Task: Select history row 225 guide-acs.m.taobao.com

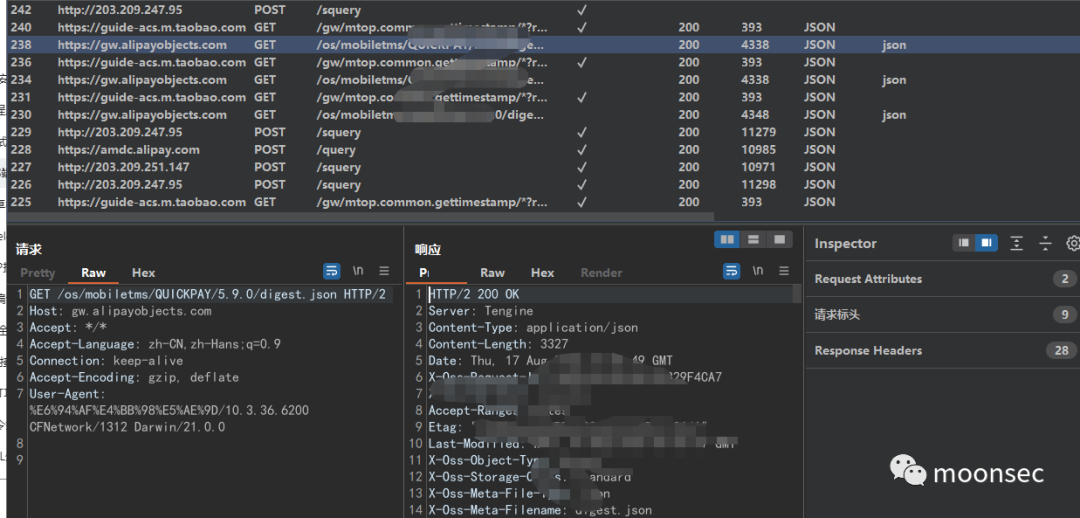Action: (543, 202)
